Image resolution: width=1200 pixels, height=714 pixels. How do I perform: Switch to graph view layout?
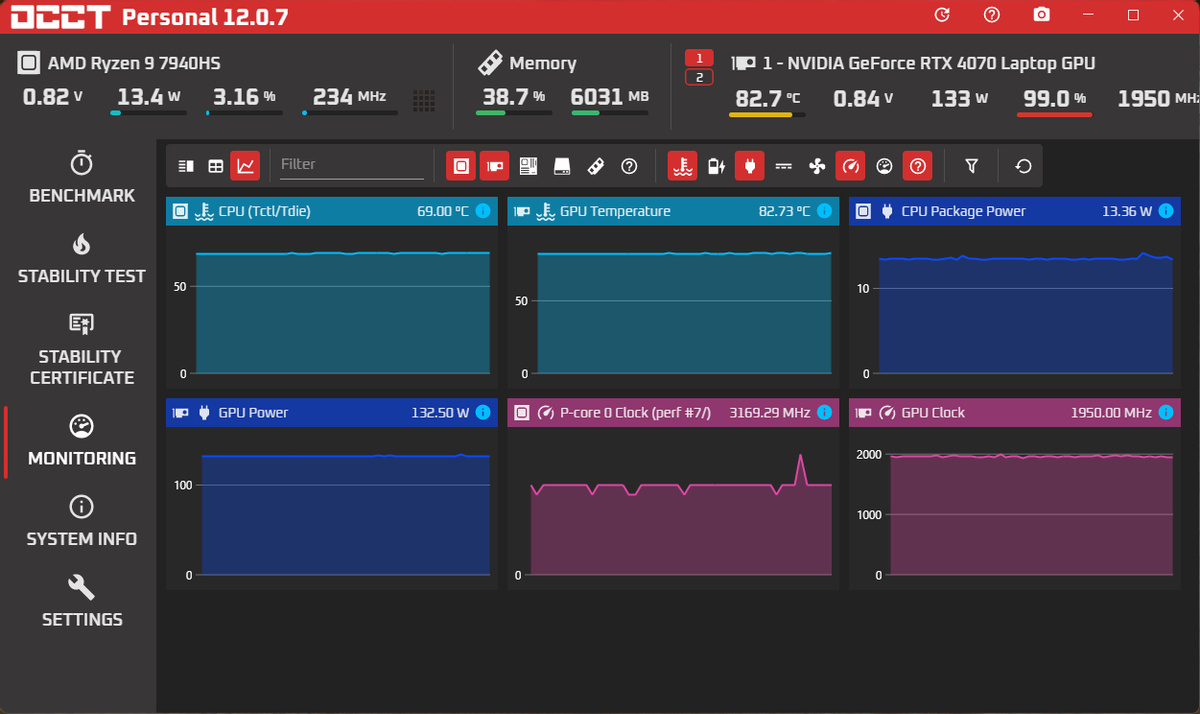[x=245, y=166]
